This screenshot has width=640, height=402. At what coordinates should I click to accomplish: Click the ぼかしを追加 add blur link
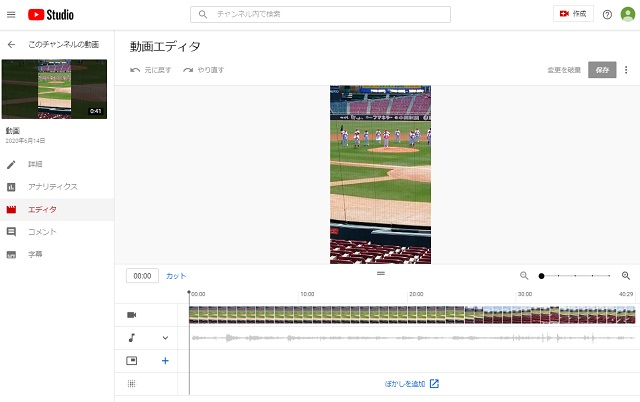pyautogui.click(x=405, y=384)
